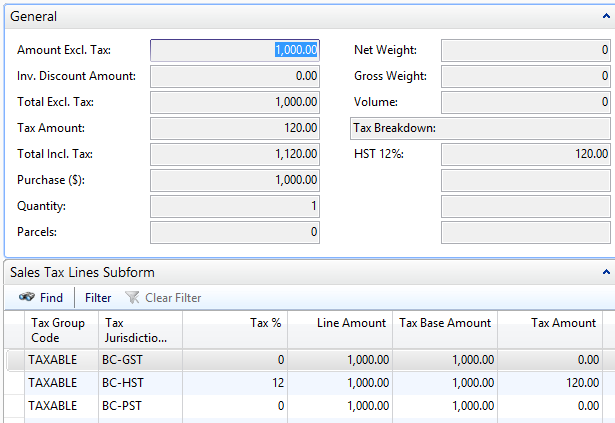The height and width of the screenshot is (423, 615).
Task: Click the Inv. Discount Amount label
Action: click(x=76, y=76)
